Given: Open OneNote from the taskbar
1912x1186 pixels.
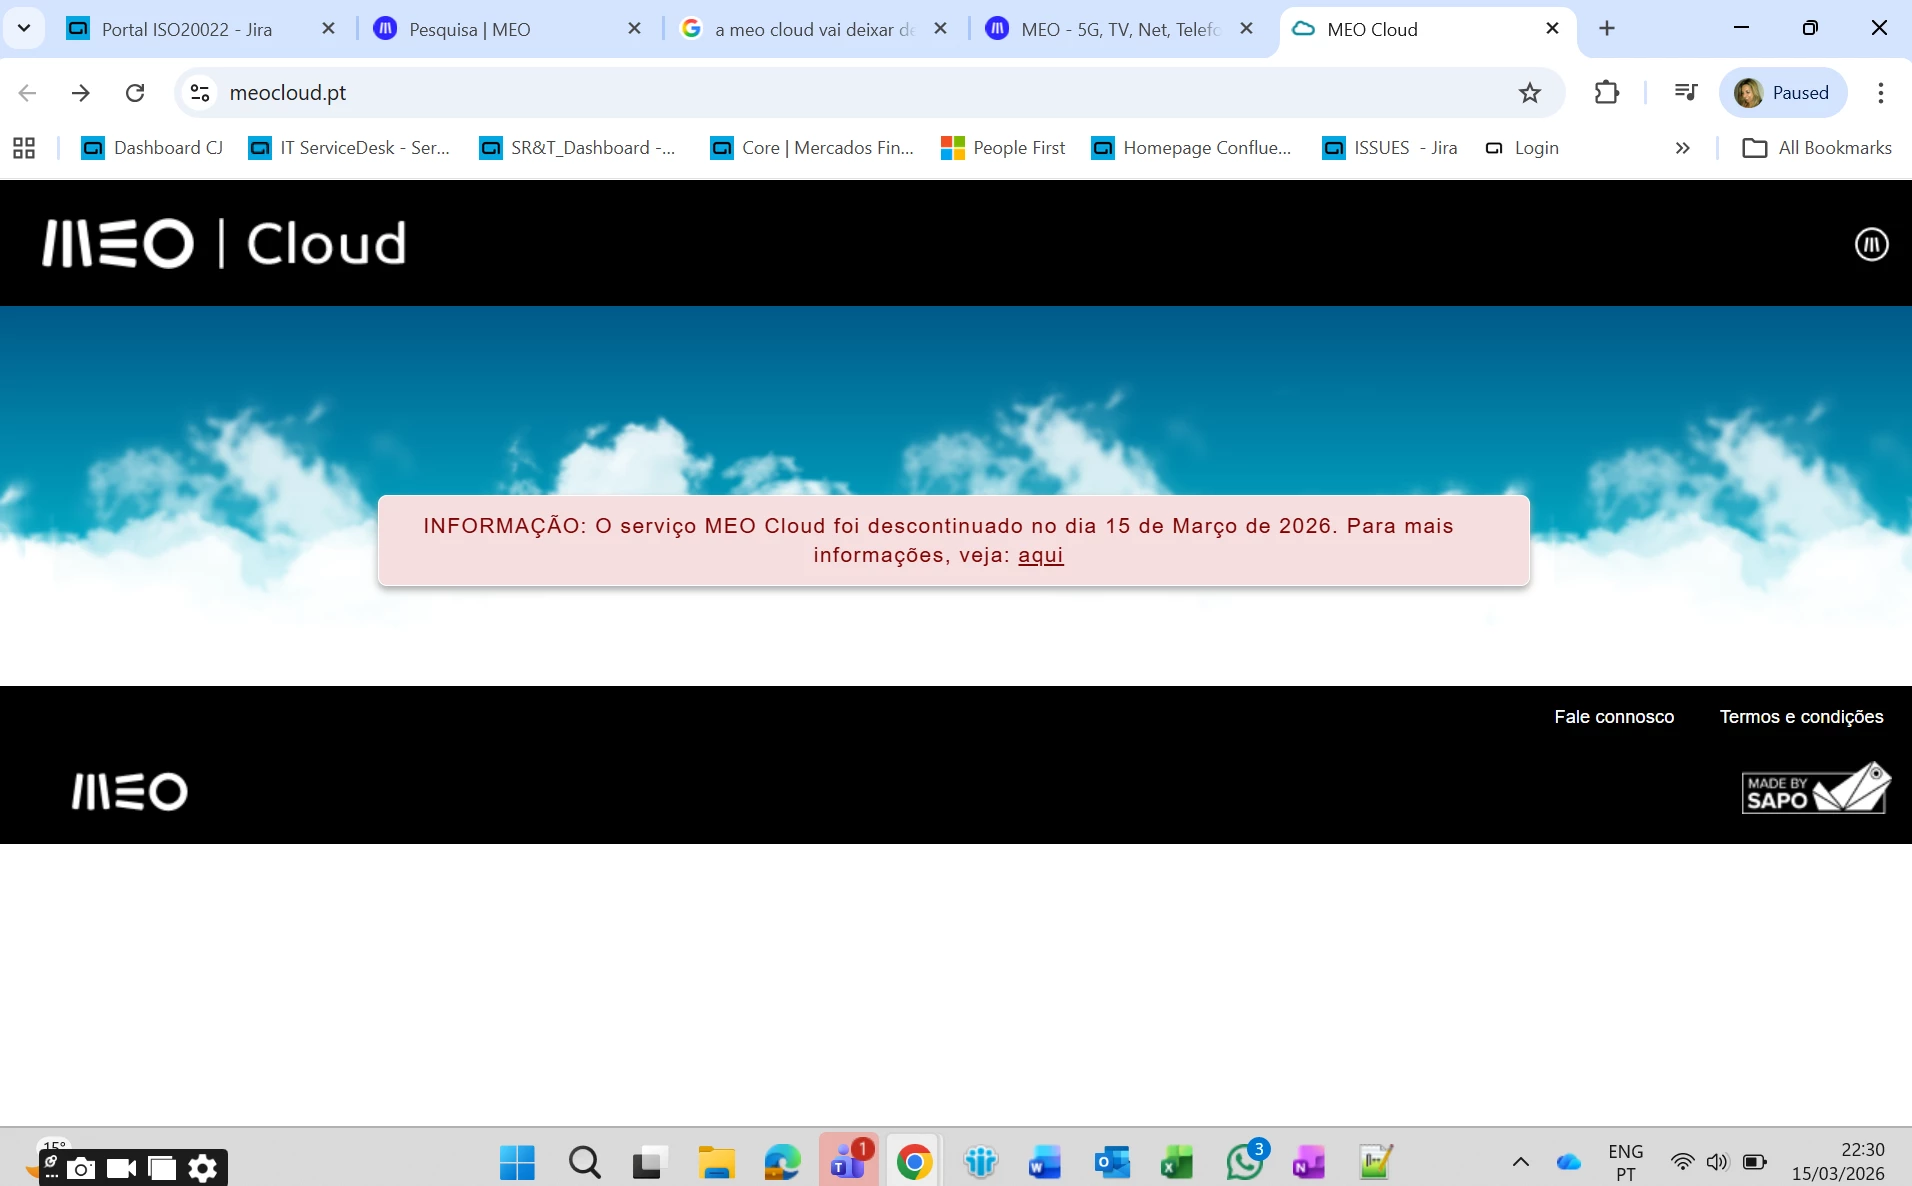Looking at the screenshot, I should click(1309, 1162).
